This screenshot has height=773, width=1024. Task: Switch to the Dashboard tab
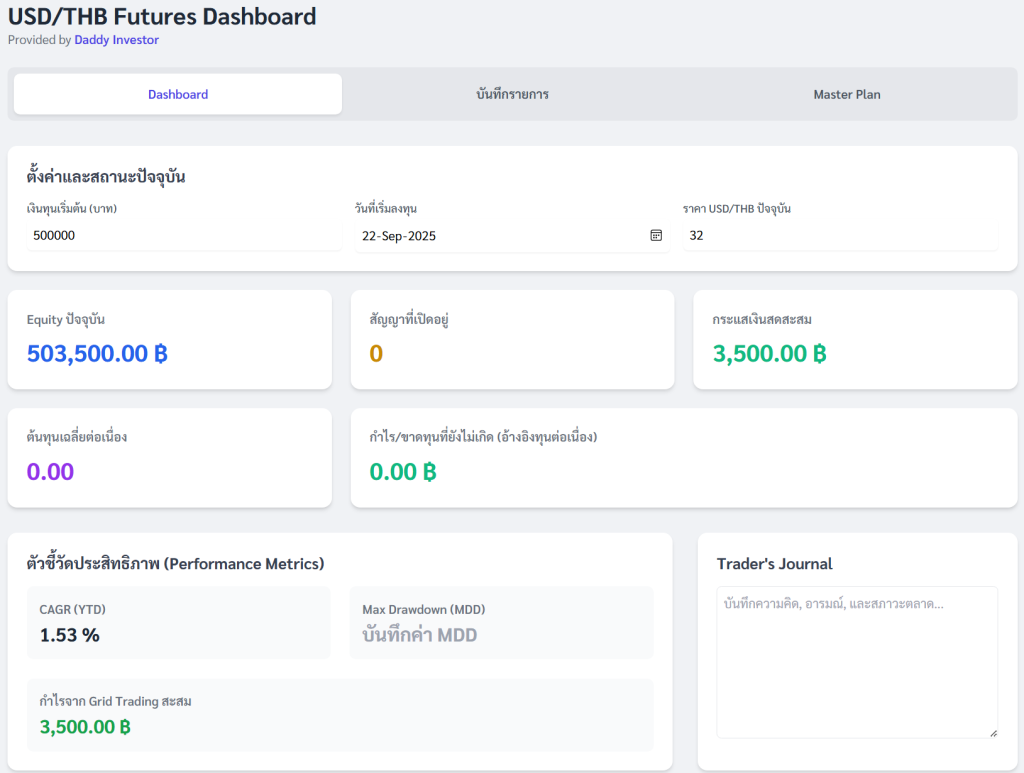(178, 94)
